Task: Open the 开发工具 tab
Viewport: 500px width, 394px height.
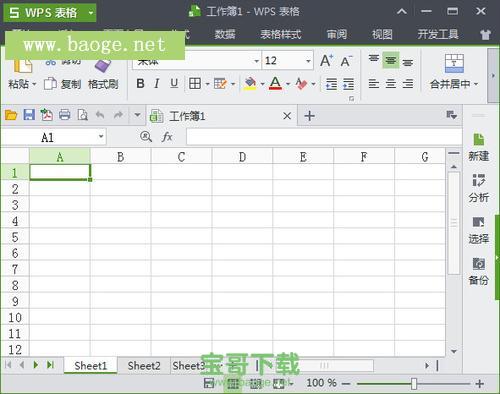Action: point(438,34)
